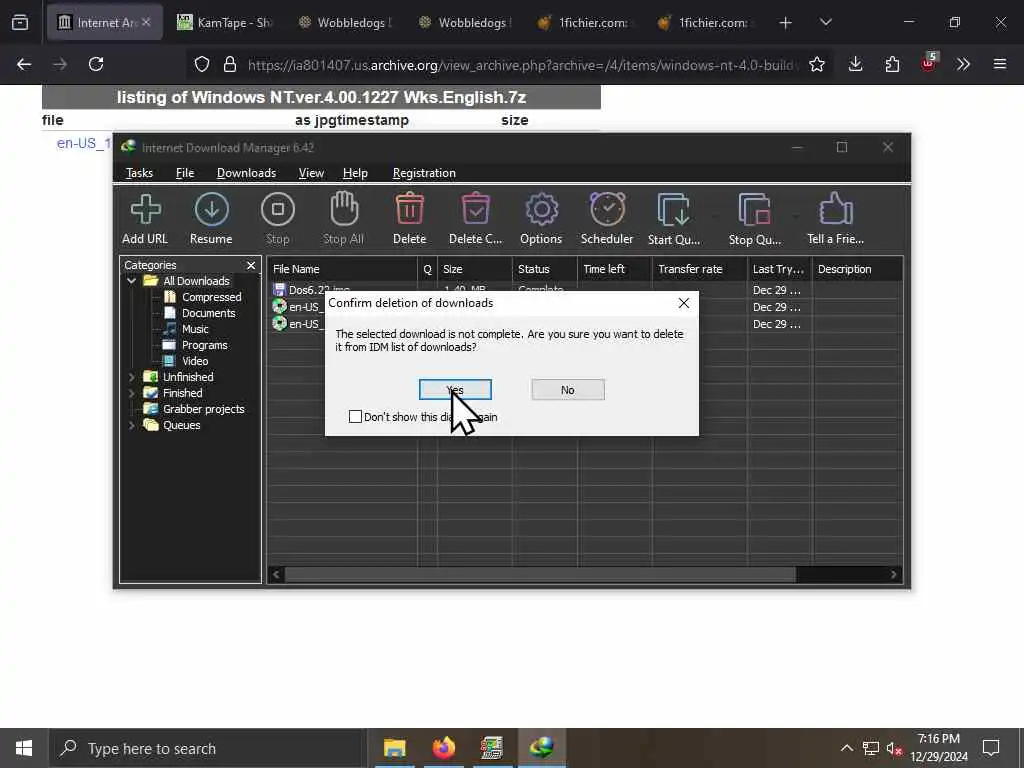This screenshot has height=768, width=1024.
Task: Click the address bar URL
Action: (x=521, y=65)
